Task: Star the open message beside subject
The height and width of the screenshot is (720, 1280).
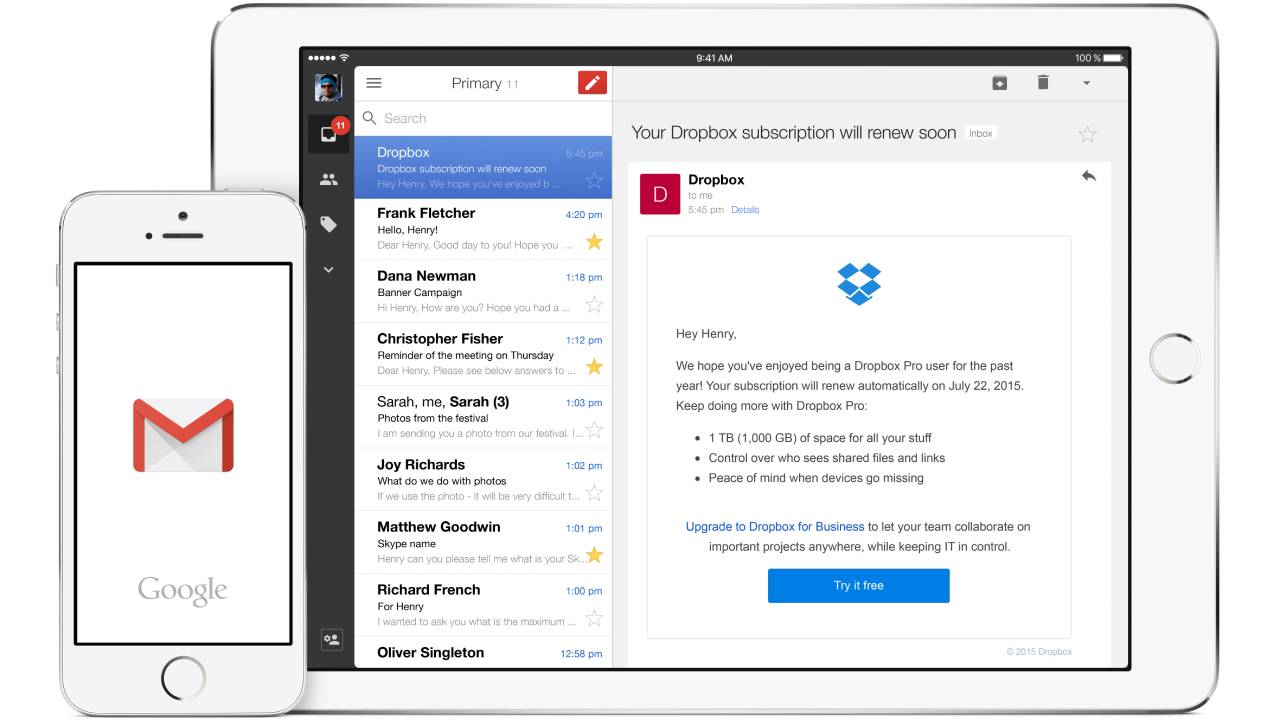Action: (1088, 134)
